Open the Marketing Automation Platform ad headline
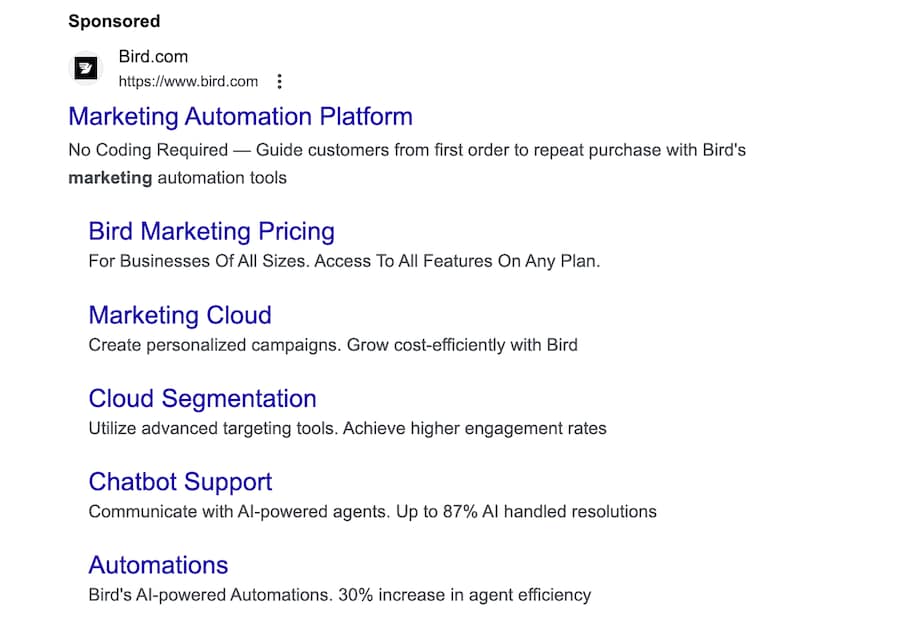The image size is (900, 621). coord(240,116)
